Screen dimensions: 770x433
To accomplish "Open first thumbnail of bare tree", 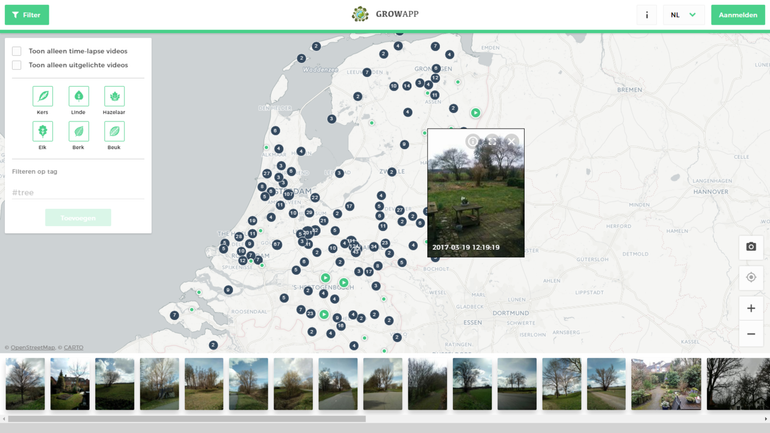I will [x=25, y=384].
